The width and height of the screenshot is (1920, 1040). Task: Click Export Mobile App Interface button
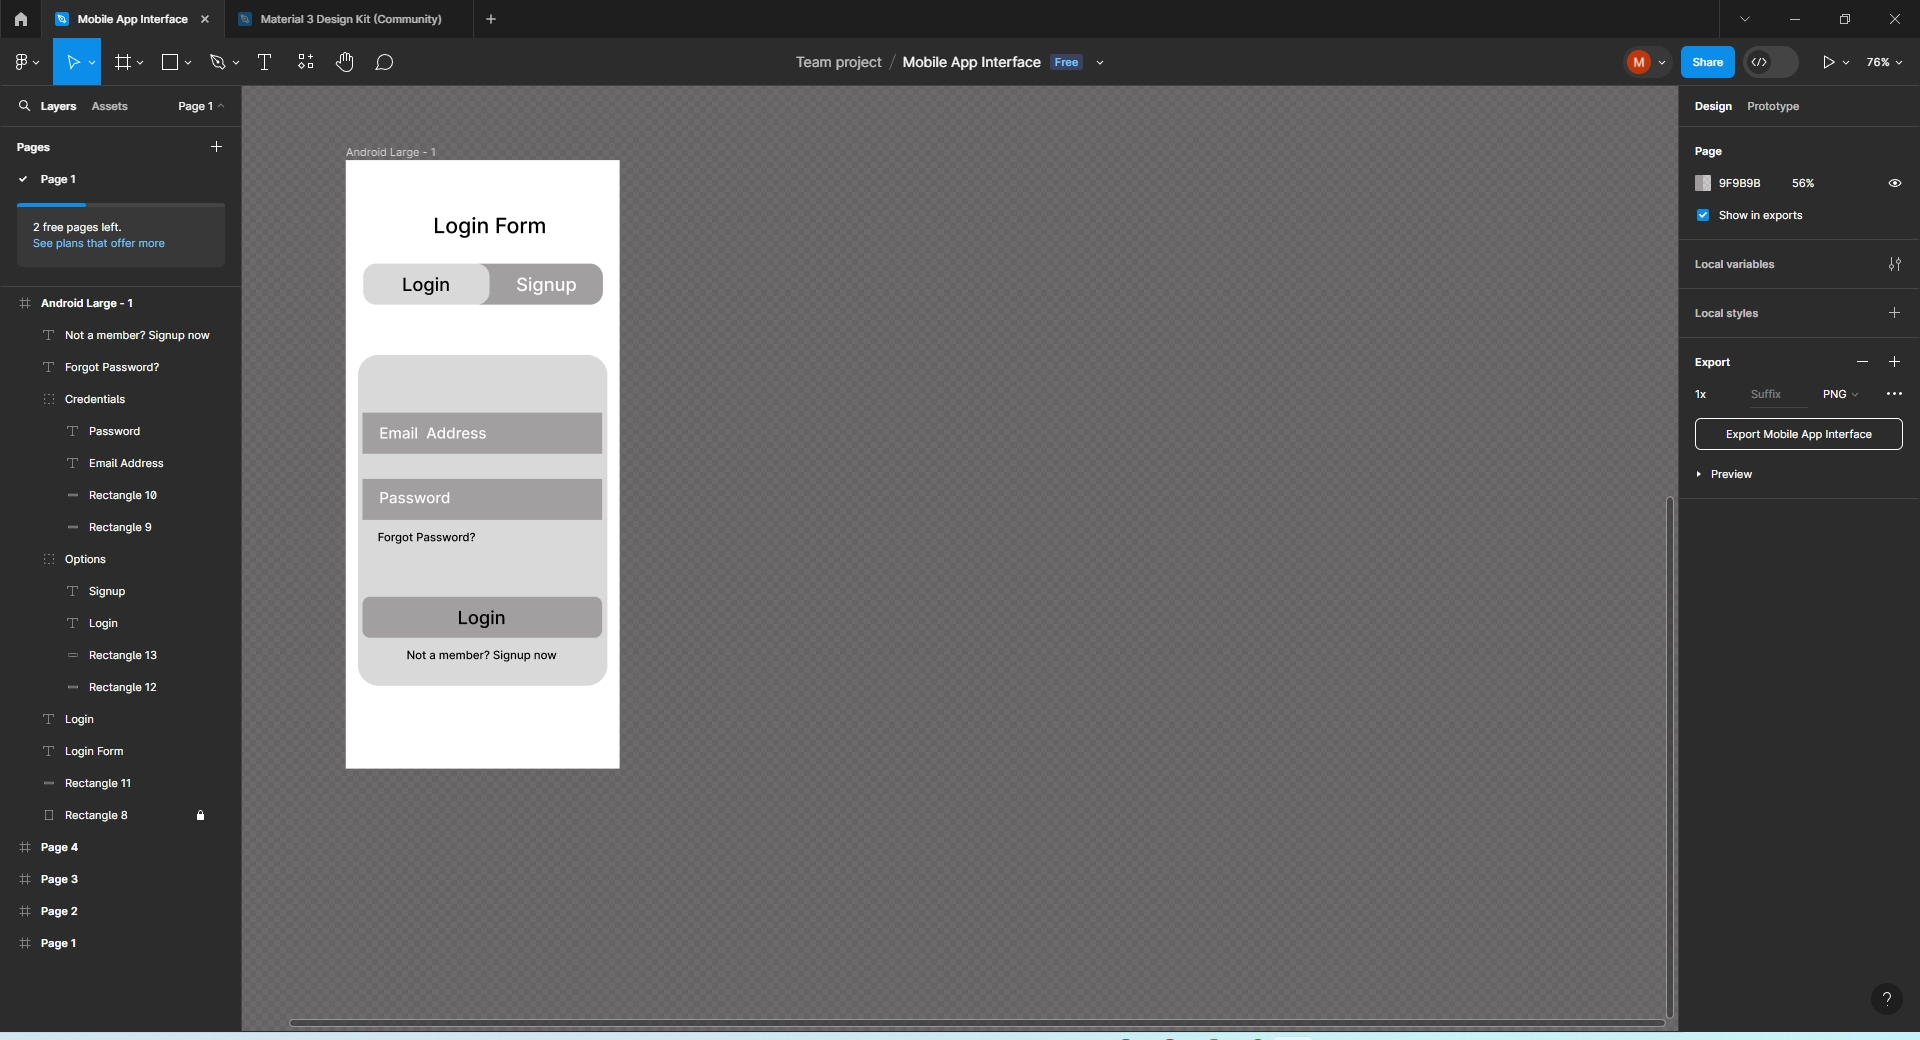(x=1798, y=434)
